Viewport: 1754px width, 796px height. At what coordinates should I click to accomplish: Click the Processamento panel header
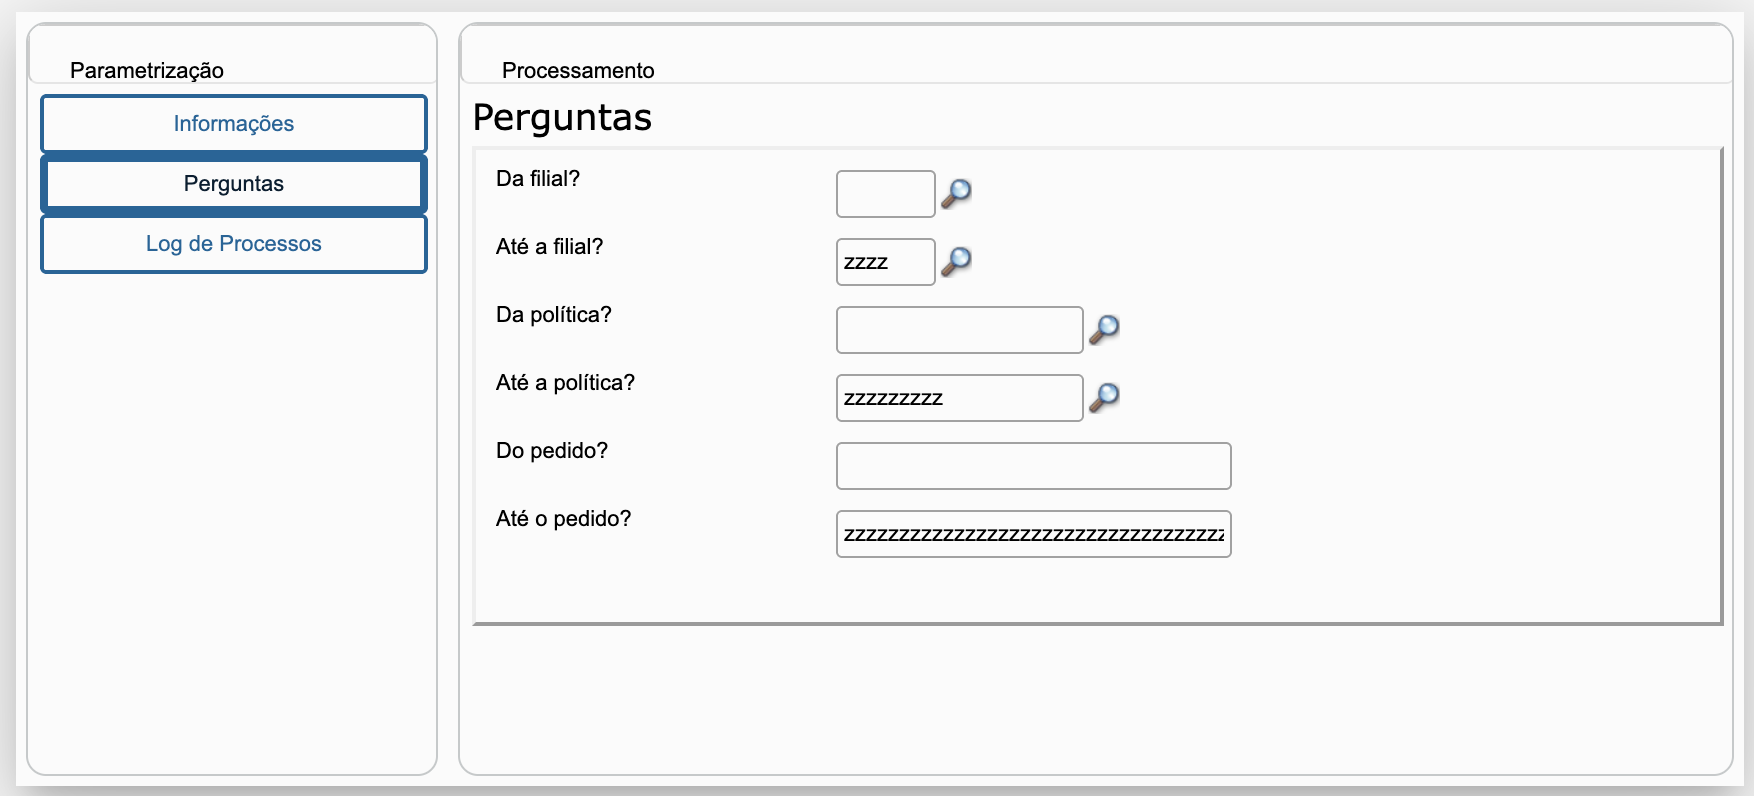pos(578,70)
